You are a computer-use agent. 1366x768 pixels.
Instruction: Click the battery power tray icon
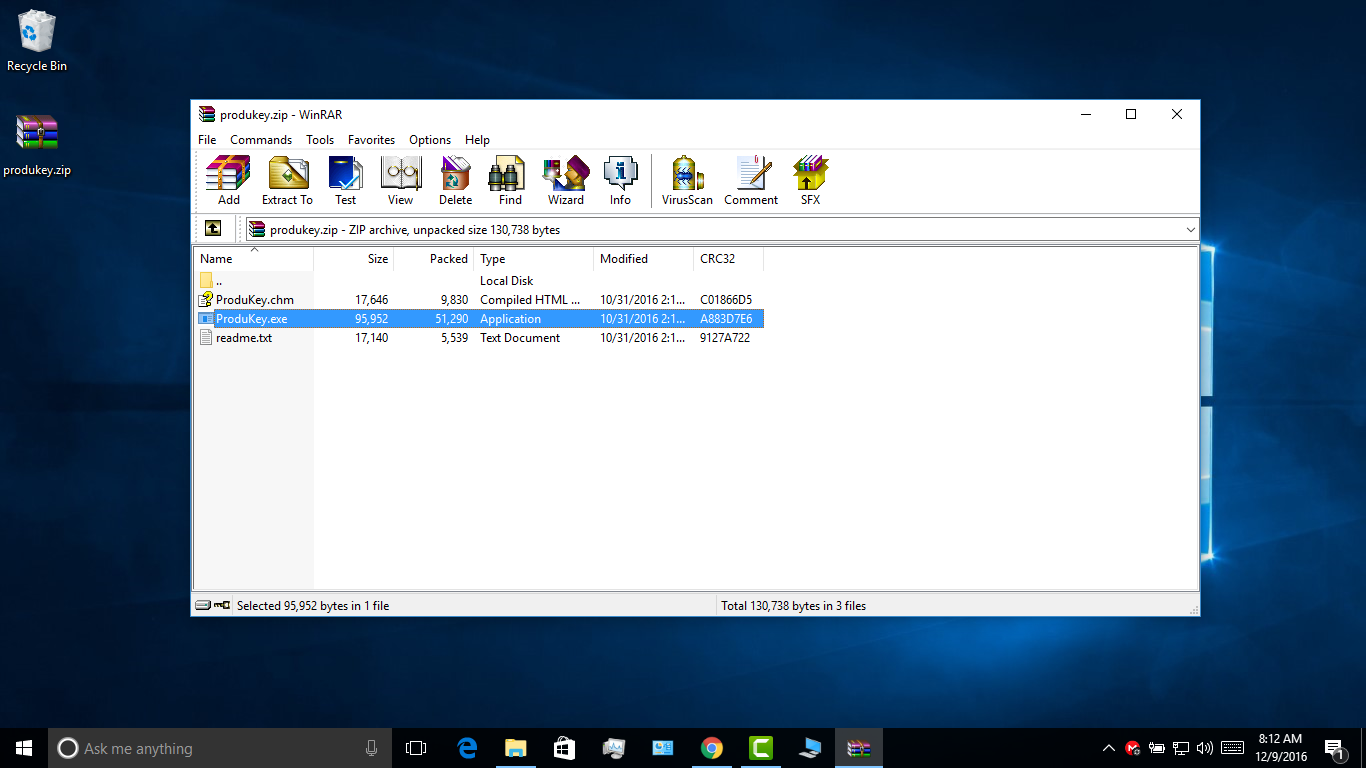click(x=1157, y=748)
